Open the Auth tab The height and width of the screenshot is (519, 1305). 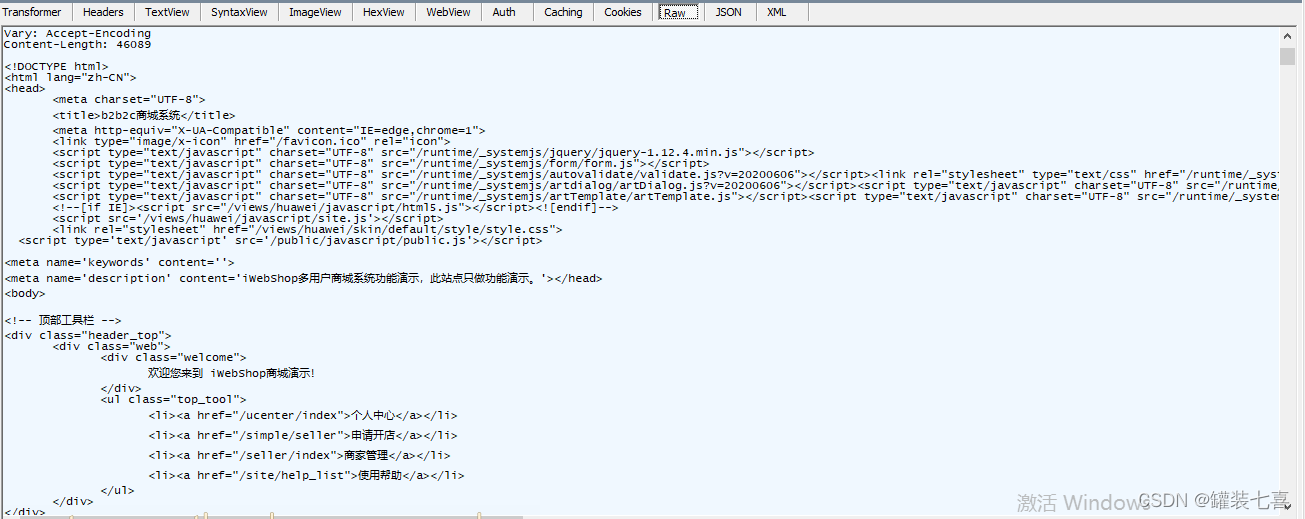point(504,12)
